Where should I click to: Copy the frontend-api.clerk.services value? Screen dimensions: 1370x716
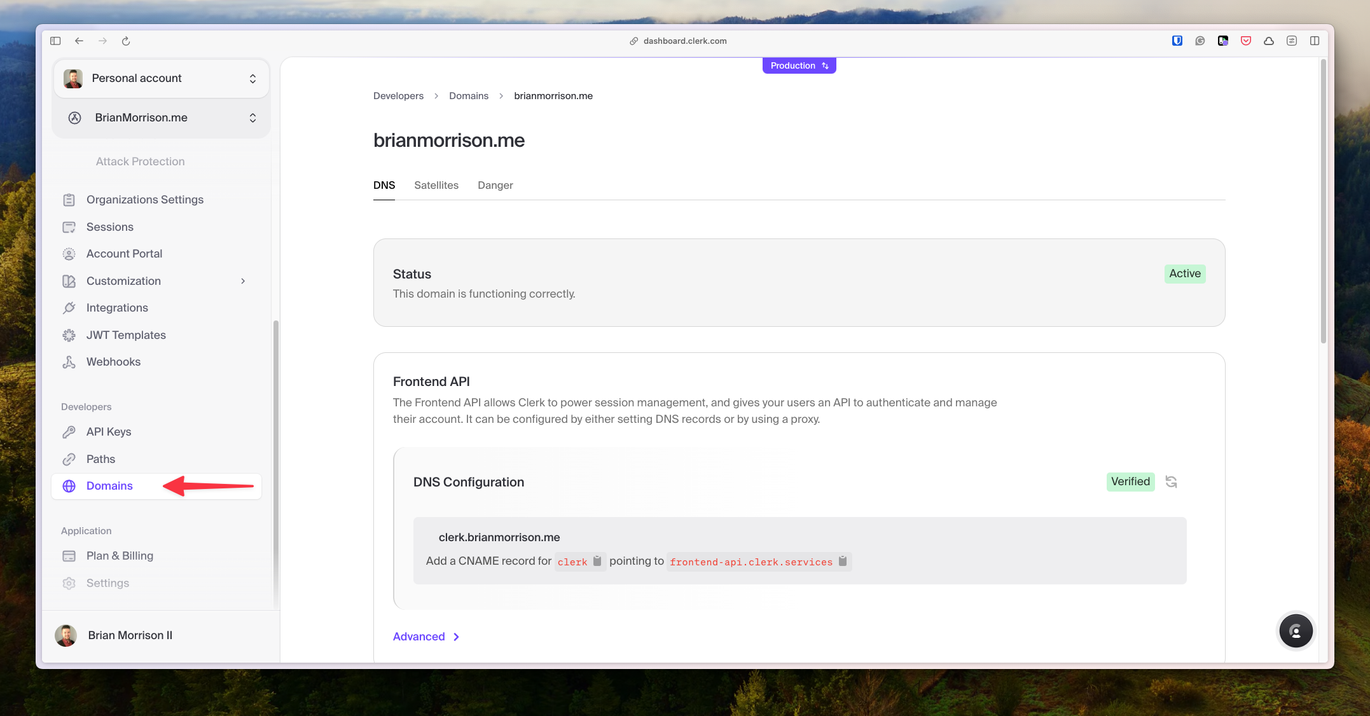point(843,561)
